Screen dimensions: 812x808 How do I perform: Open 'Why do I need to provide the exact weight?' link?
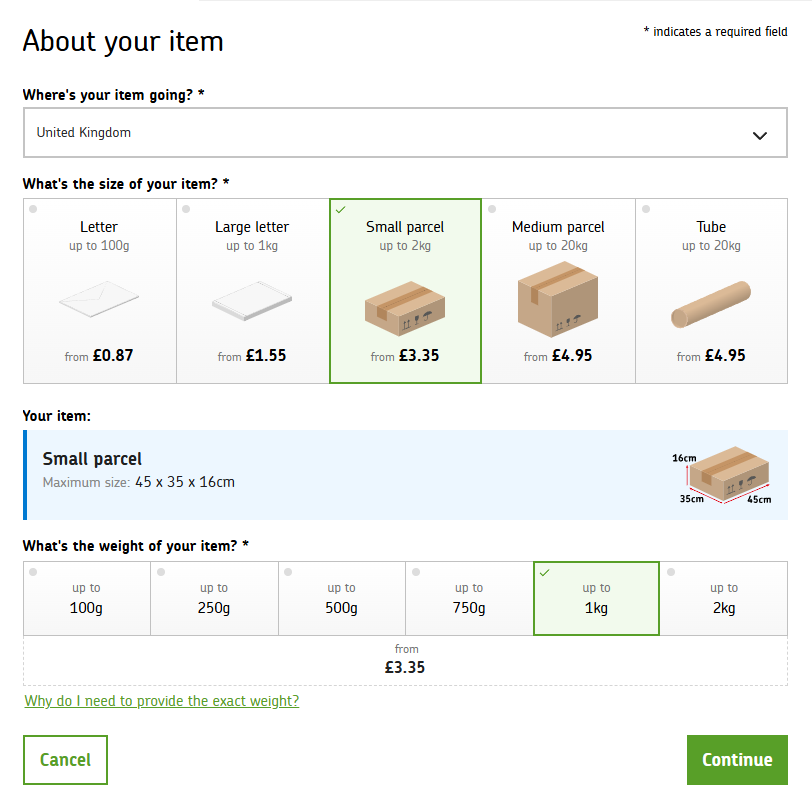(x=161, y=701)
